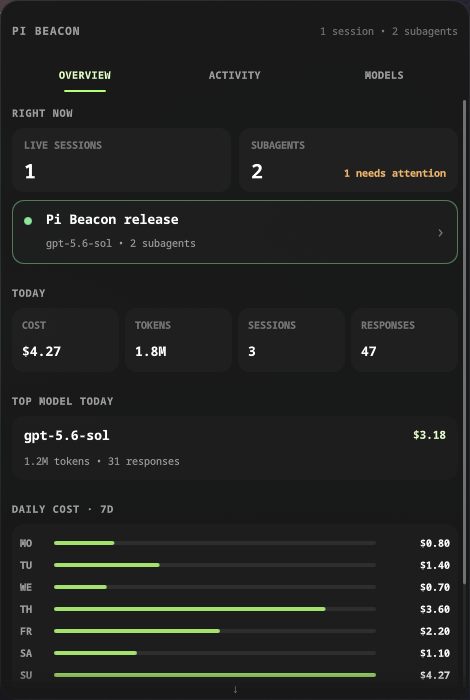The height and width of the screenshot is (700, 470).
Task: Click the Tokens 1.8M card
Action: click(x=178, y=340)
